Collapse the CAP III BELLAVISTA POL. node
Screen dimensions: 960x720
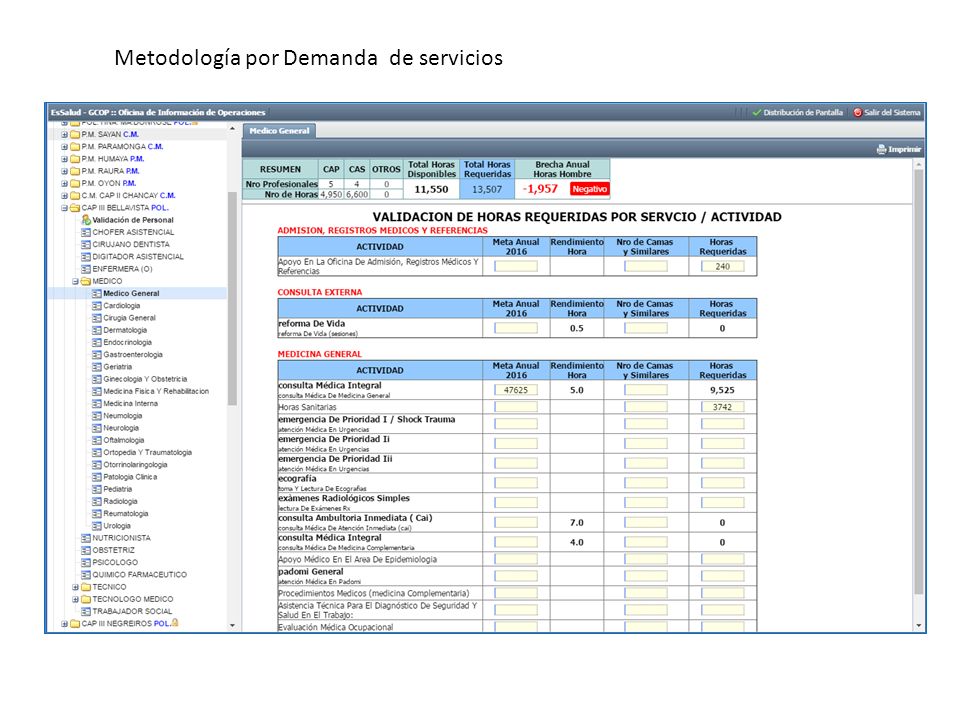coord(64,208)
